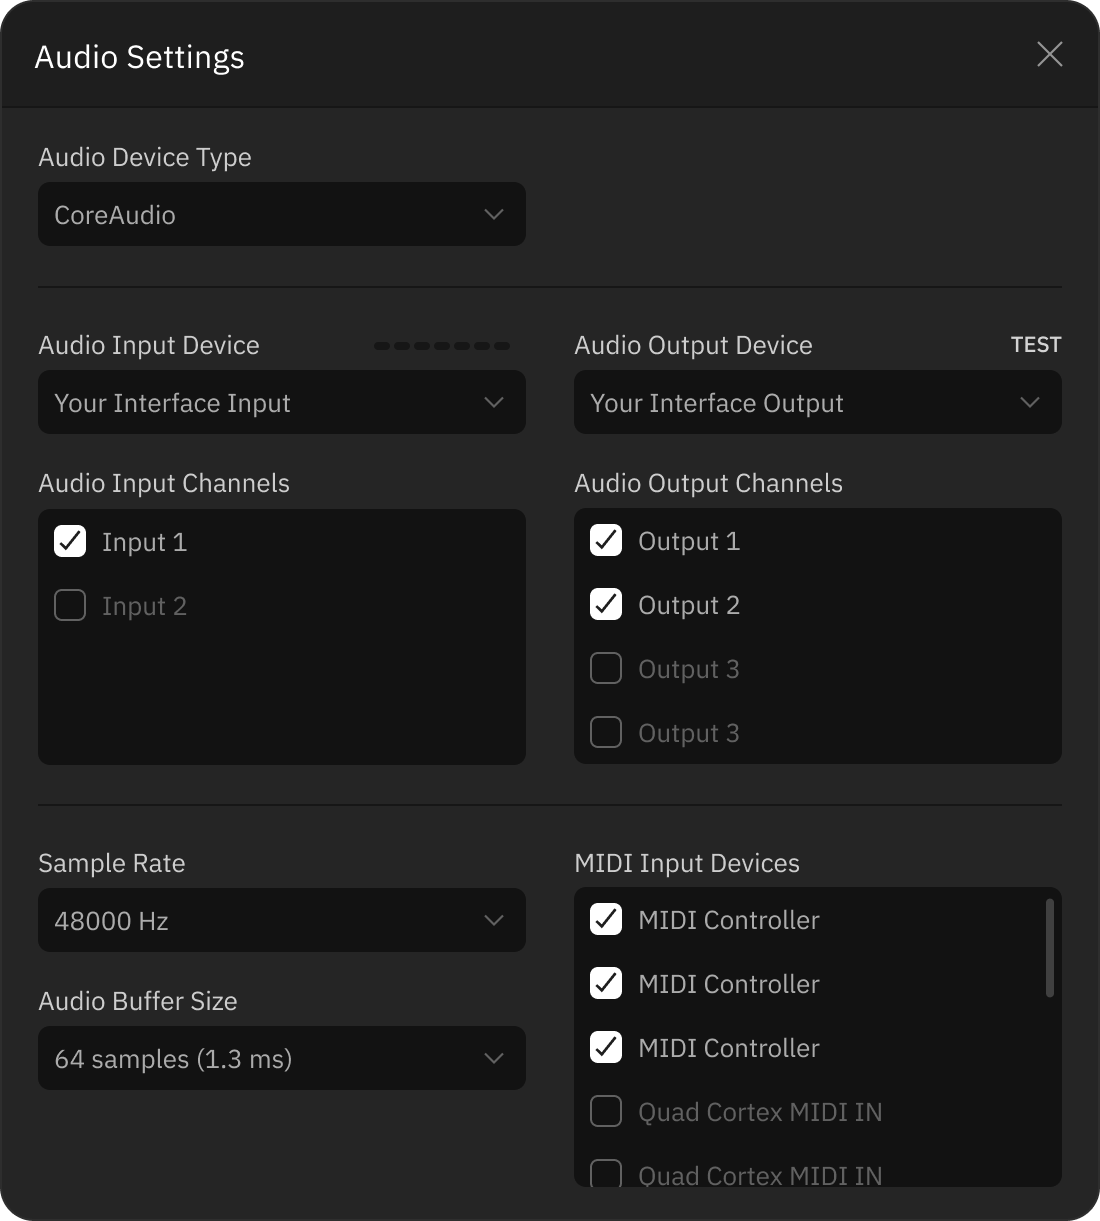Viewport: 1100px width, 1221px height.
Task: Close the Audio Settings dialog
Action: click(x=1049, y=55)
